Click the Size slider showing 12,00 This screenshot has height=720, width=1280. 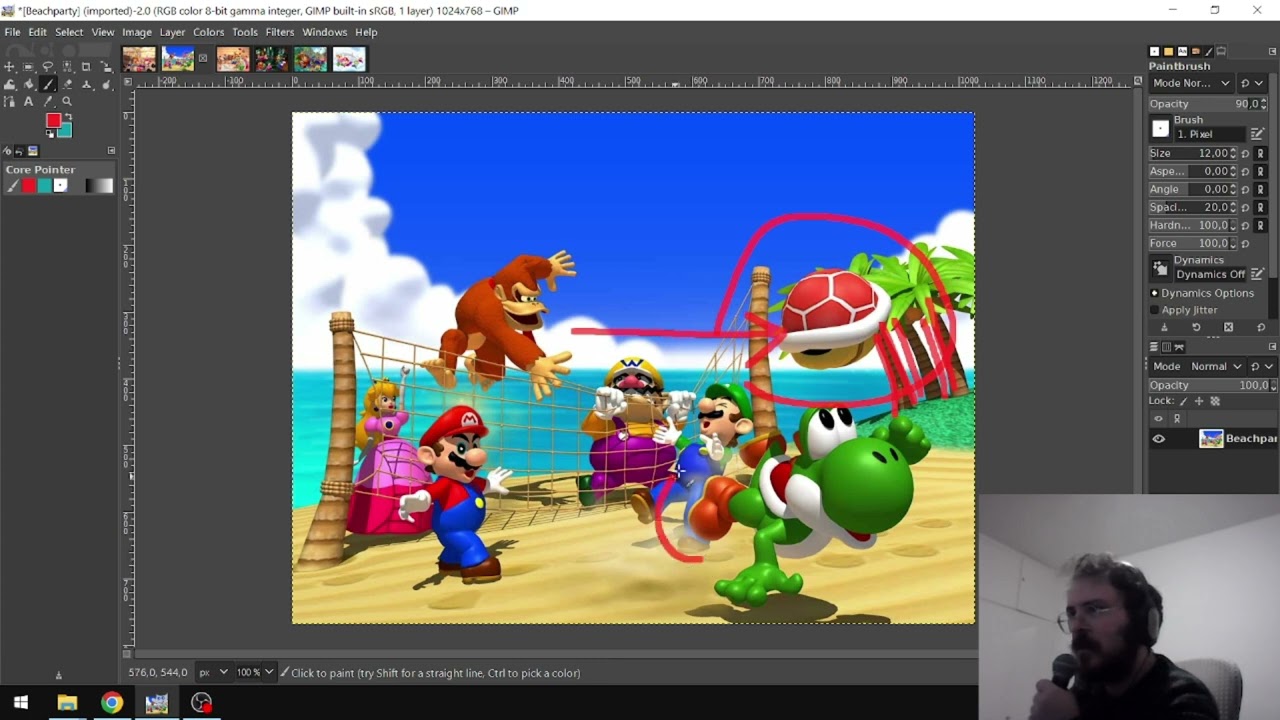[1194, 153]
